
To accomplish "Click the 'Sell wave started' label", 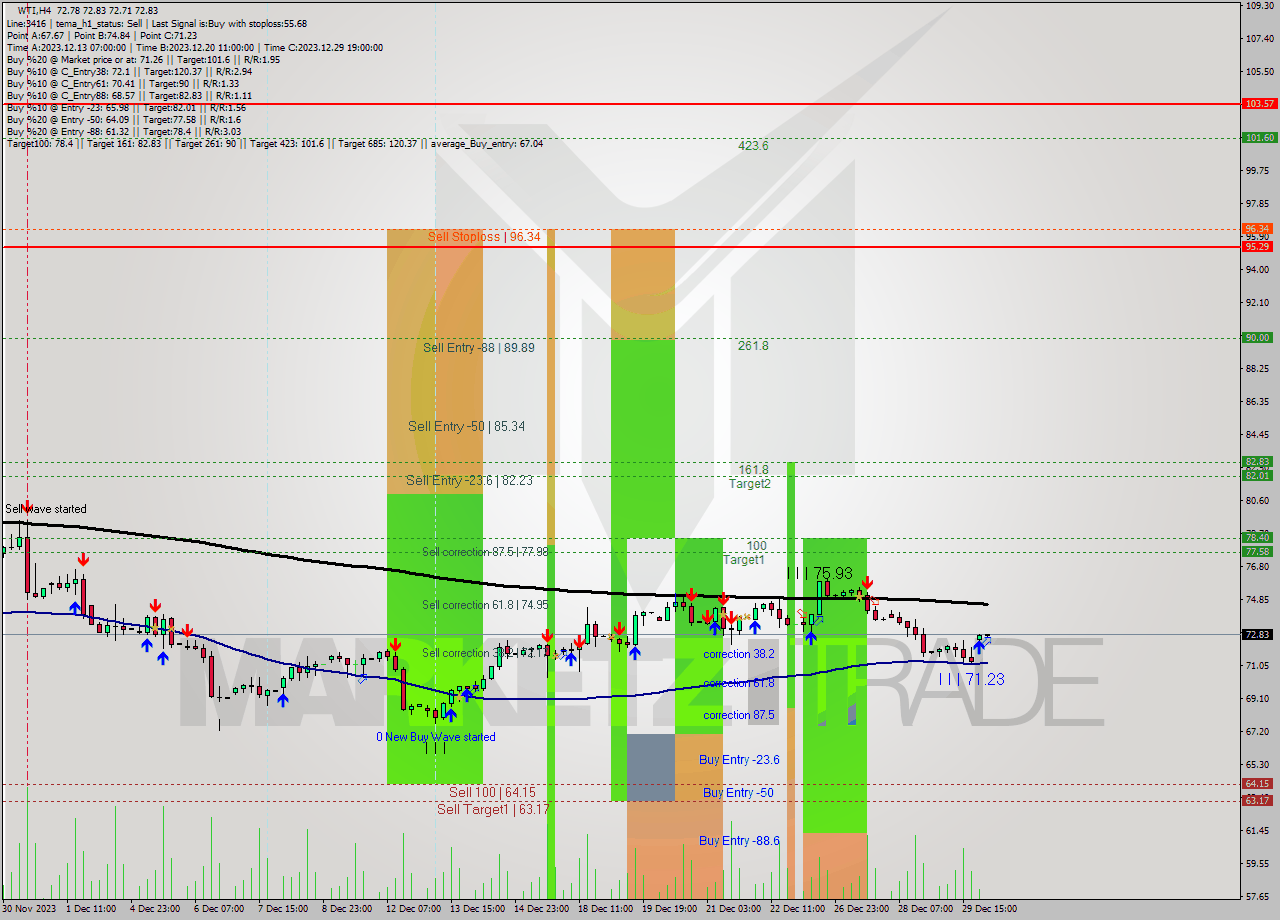I will pos(46,509).
